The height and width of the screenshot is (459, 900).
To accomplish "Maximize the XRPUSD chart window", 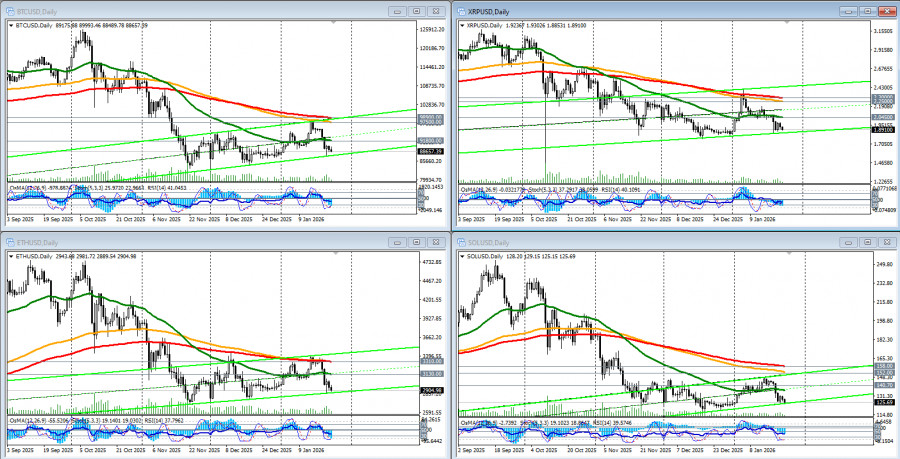I will point(868,11).
